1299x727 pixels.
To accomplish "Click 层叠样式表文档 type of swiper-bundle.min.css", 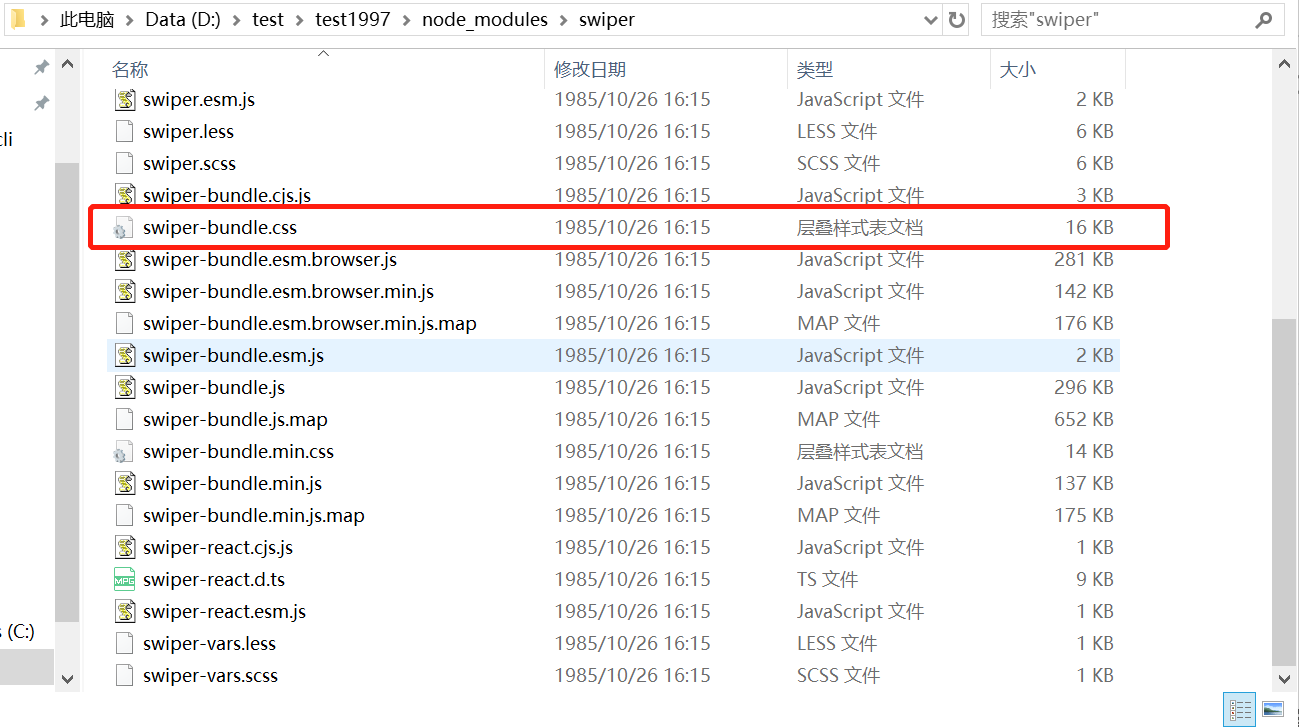I will 859,452.
